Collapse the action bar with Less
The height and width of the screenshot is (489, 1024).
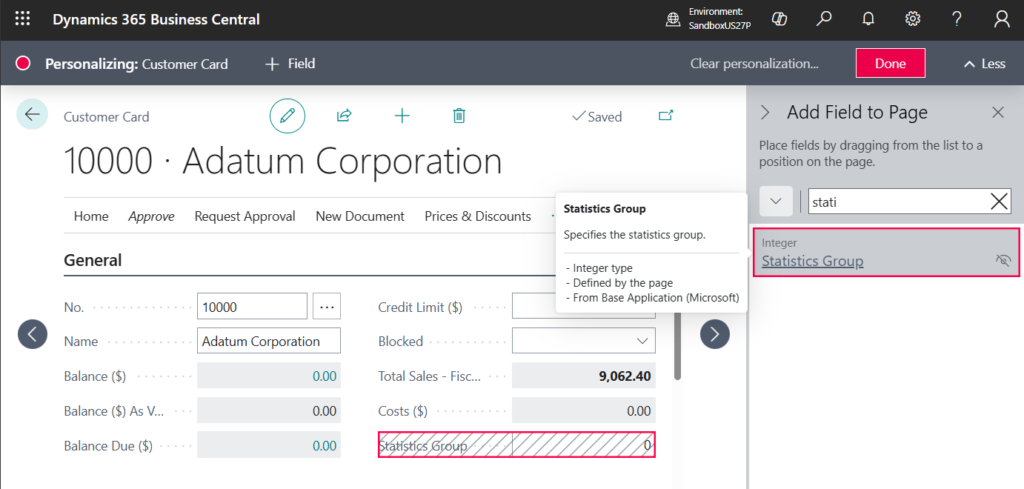(983, 64)
